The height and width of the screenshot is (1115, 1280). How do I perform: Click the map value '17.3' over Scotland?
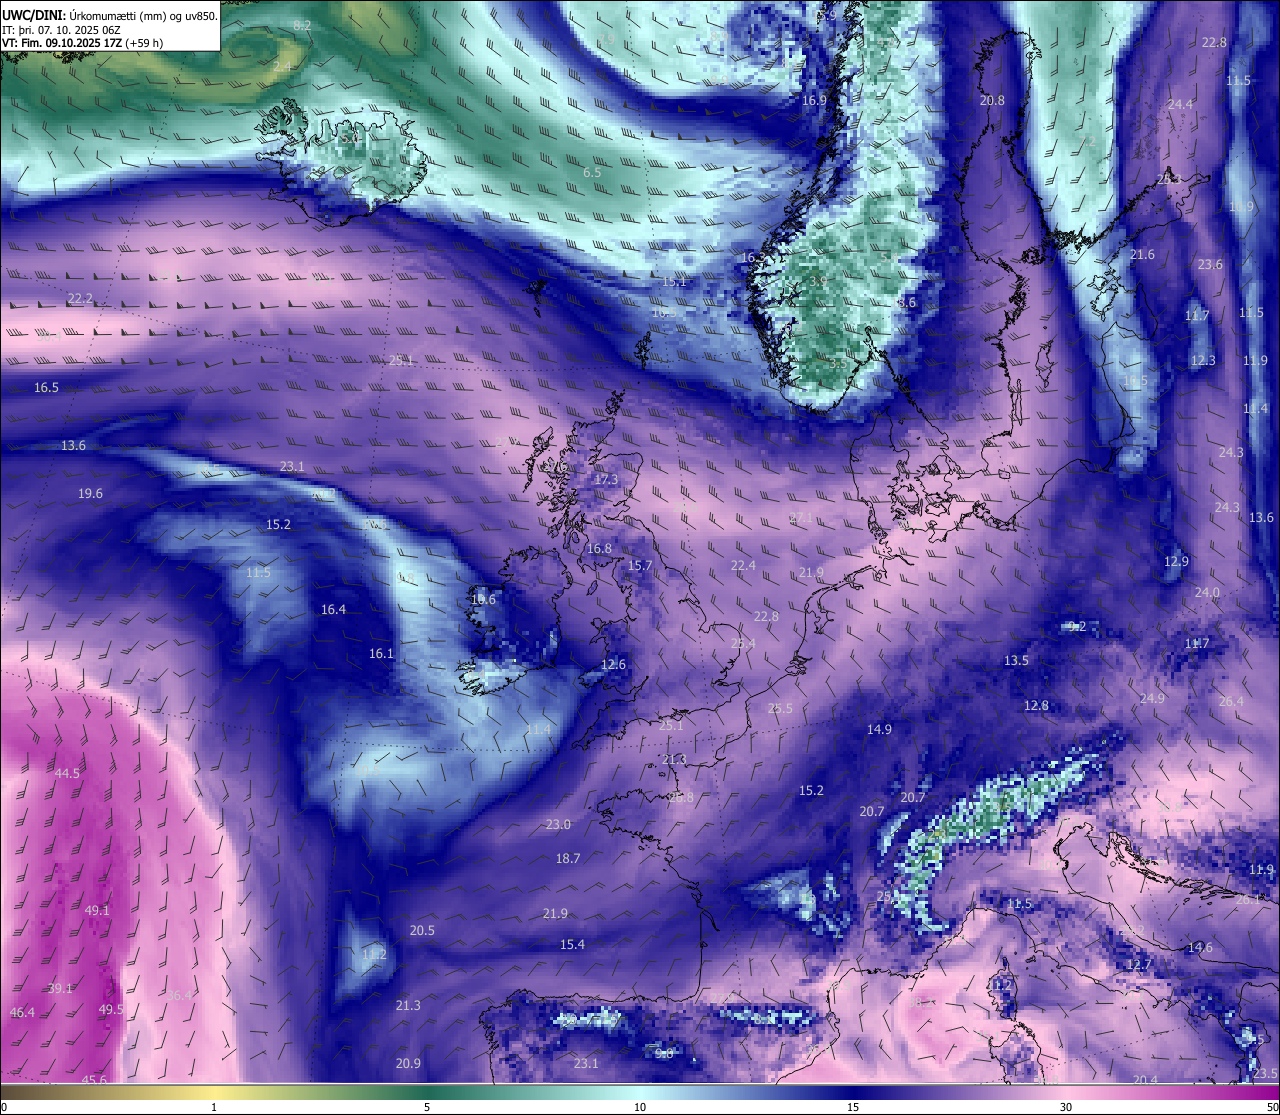point(606,480)
